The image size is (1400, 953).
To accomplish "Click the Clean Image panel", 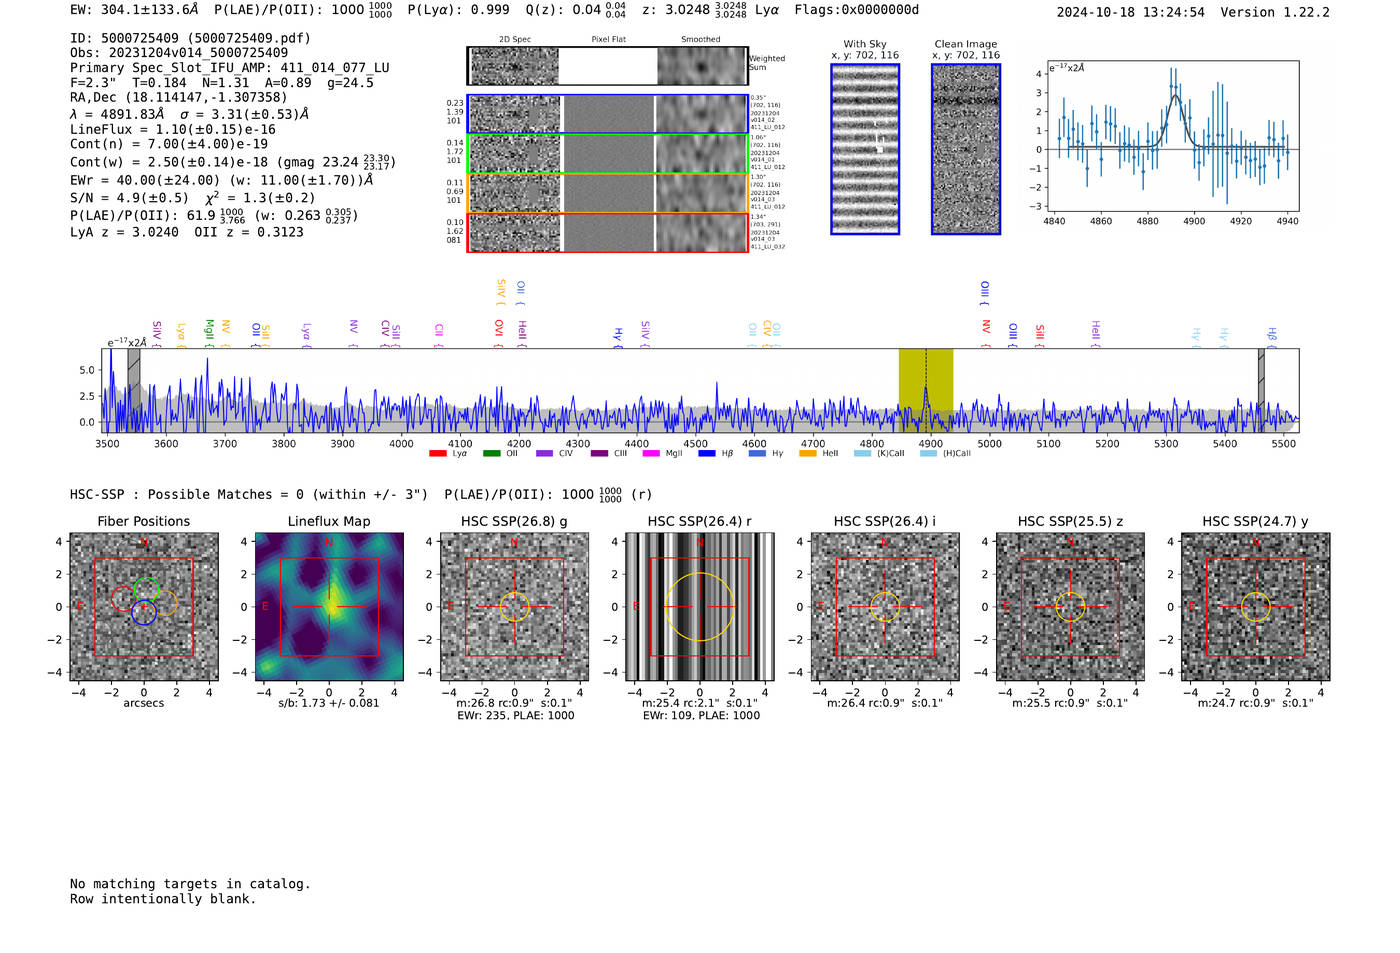I will pyautogui.click(x=966, y=149).
